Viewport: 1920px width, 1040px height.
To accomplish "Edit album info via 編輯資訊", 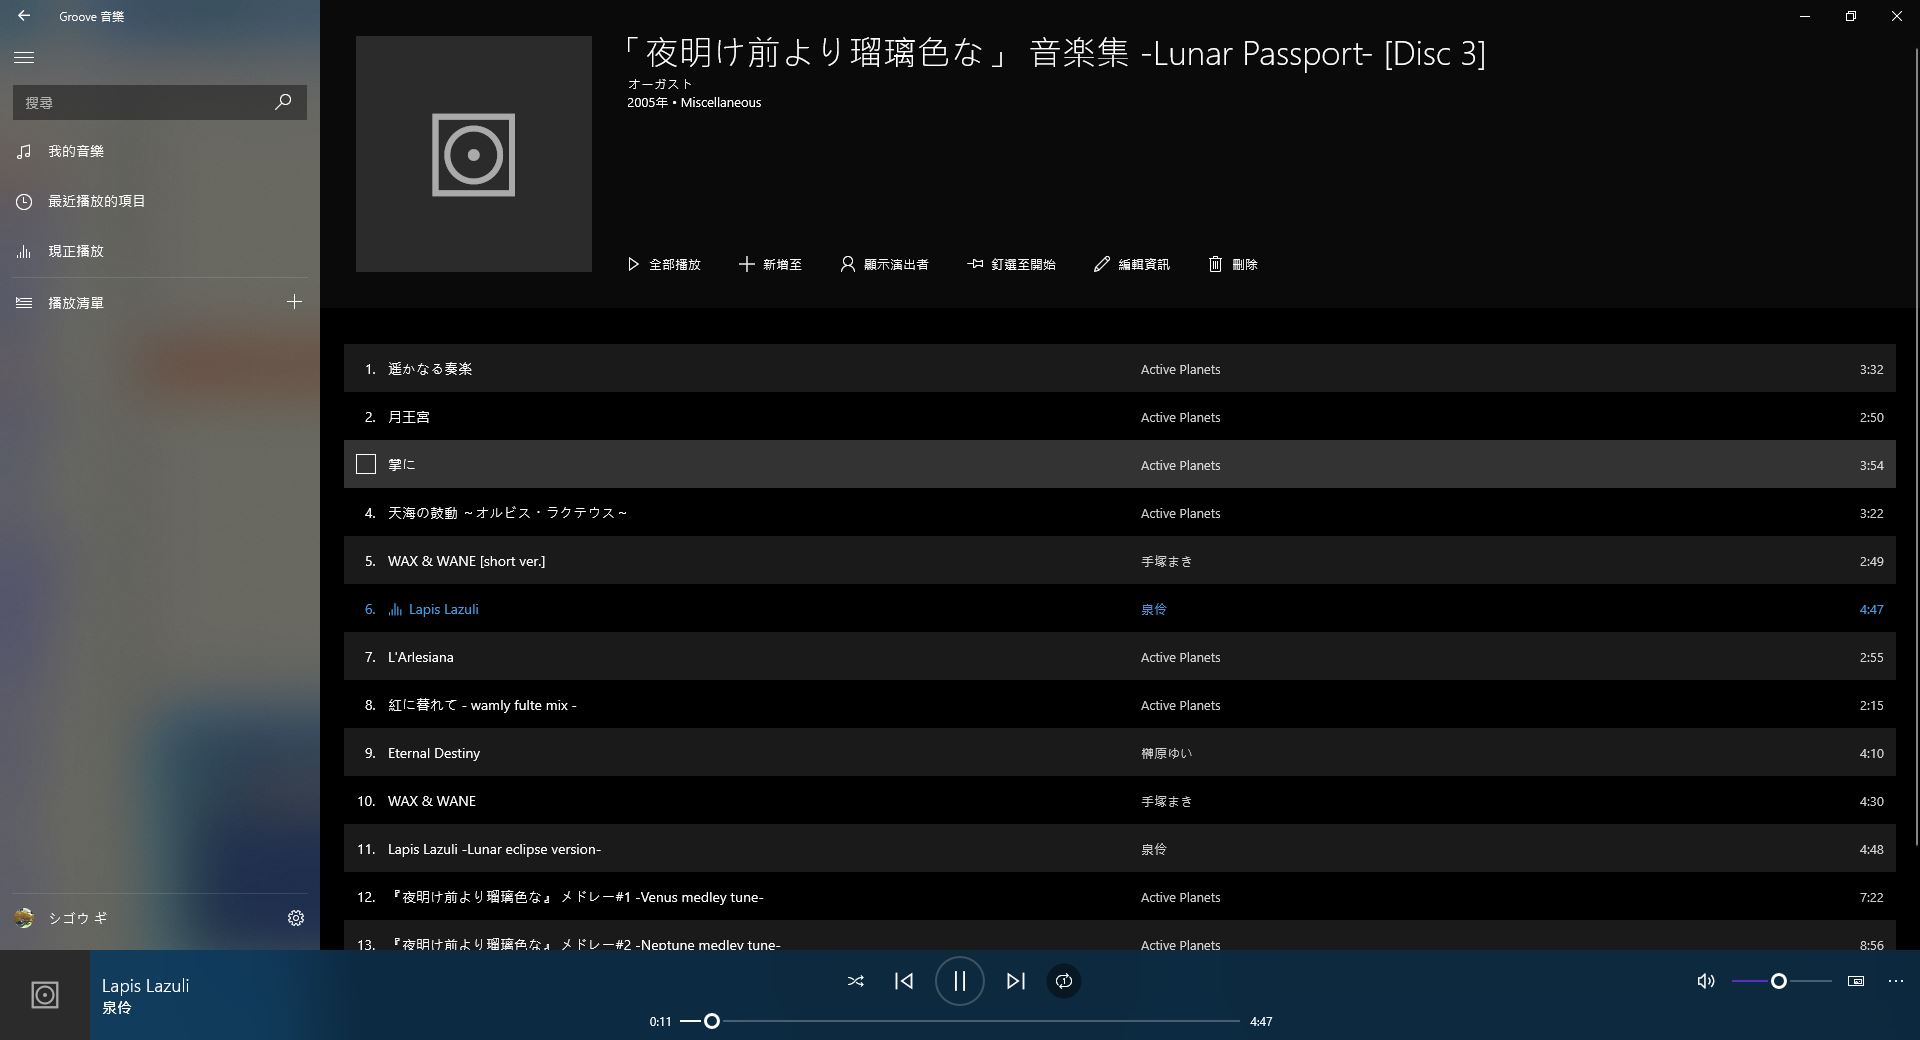I will tap(1131, 264).
